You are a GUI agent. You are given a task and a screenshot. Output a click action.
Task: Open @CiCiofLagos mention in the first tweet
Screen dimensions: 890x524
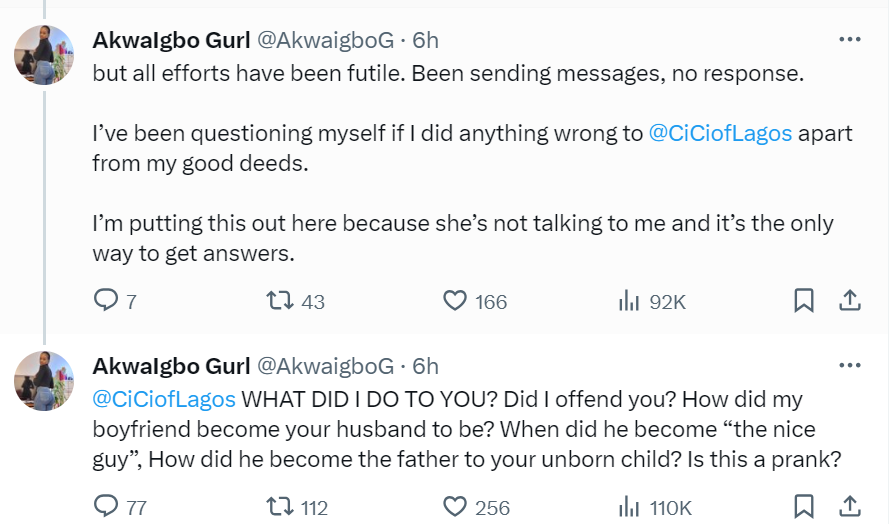pyautogui.click(x=721, y=134)
